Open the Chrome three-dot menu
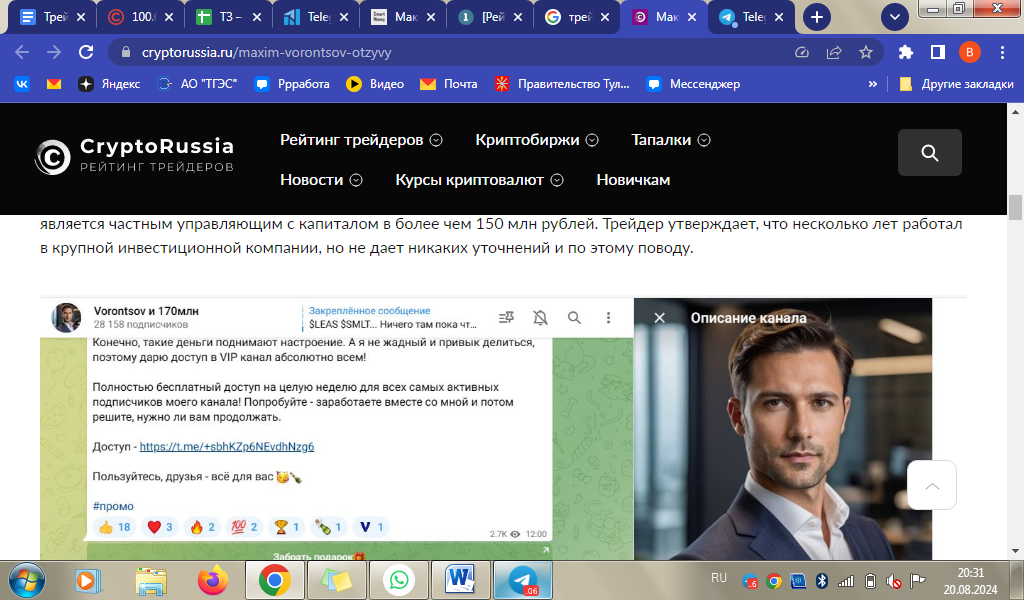The width and height of the screenshot is (1024, 600). pyautogui.click(x=1002, y=52)
